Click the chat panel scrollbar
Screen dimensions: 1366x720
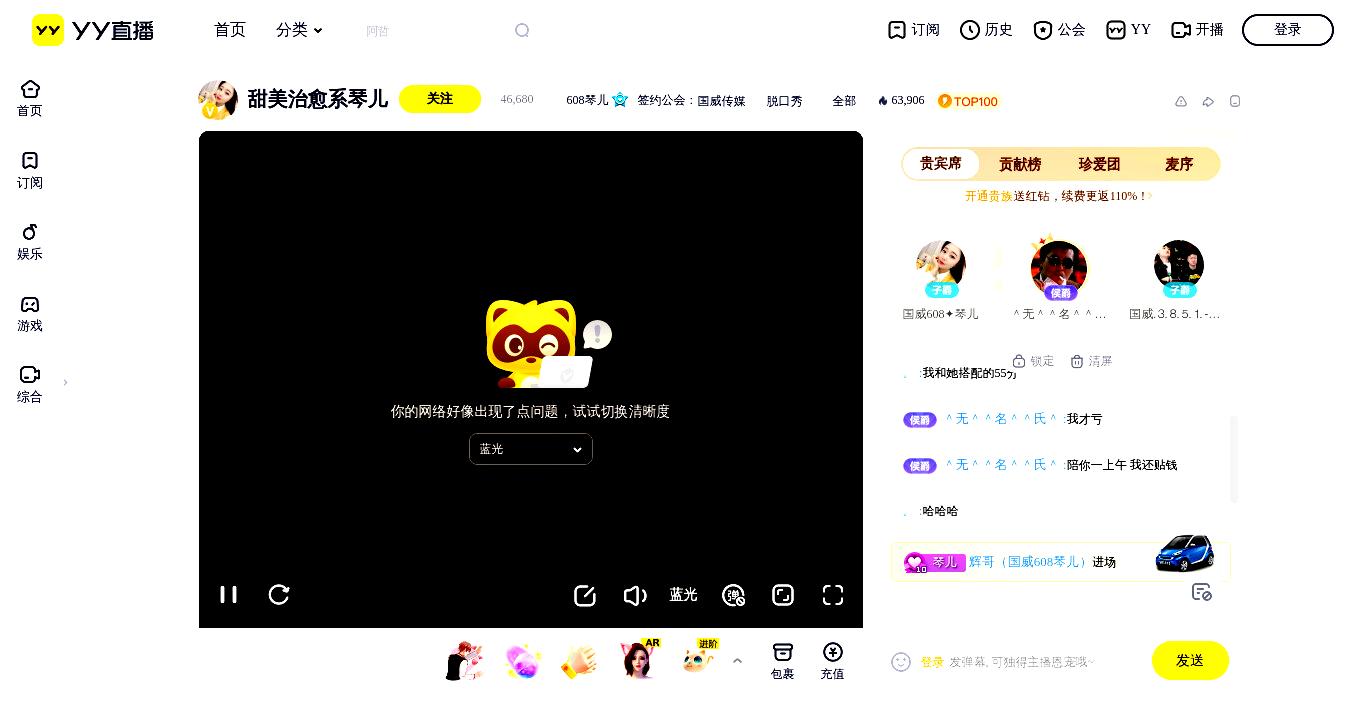click(x=1234, y=459)
